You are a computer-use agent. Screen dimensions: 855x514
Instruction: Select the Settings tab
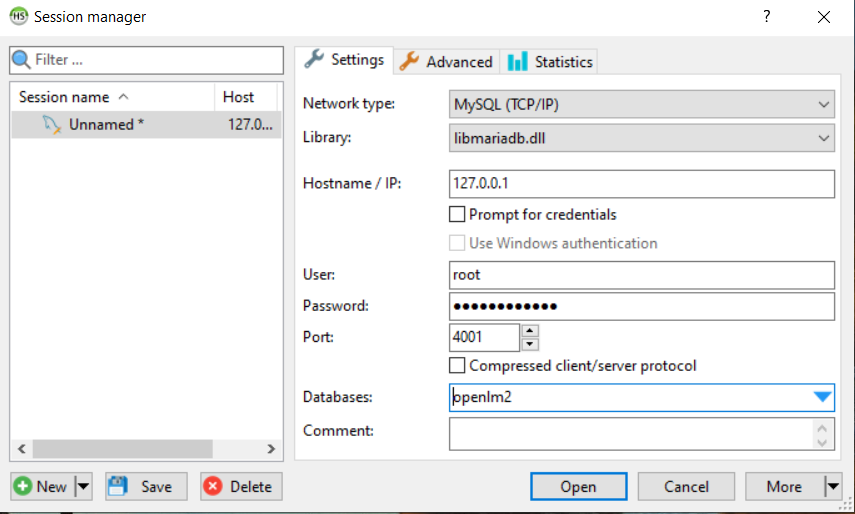(x=345, y=60)
